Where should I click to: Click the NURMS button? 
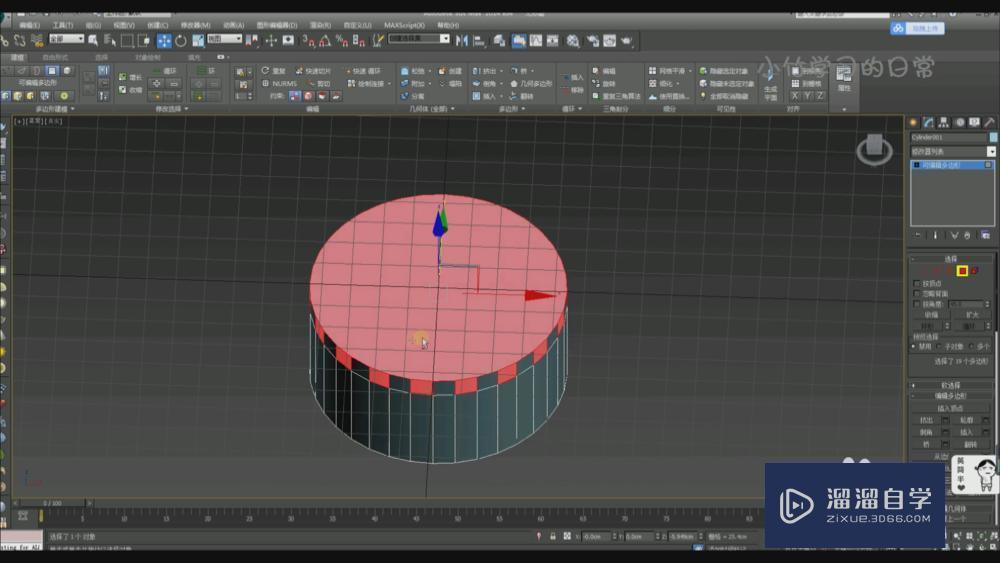279,84
